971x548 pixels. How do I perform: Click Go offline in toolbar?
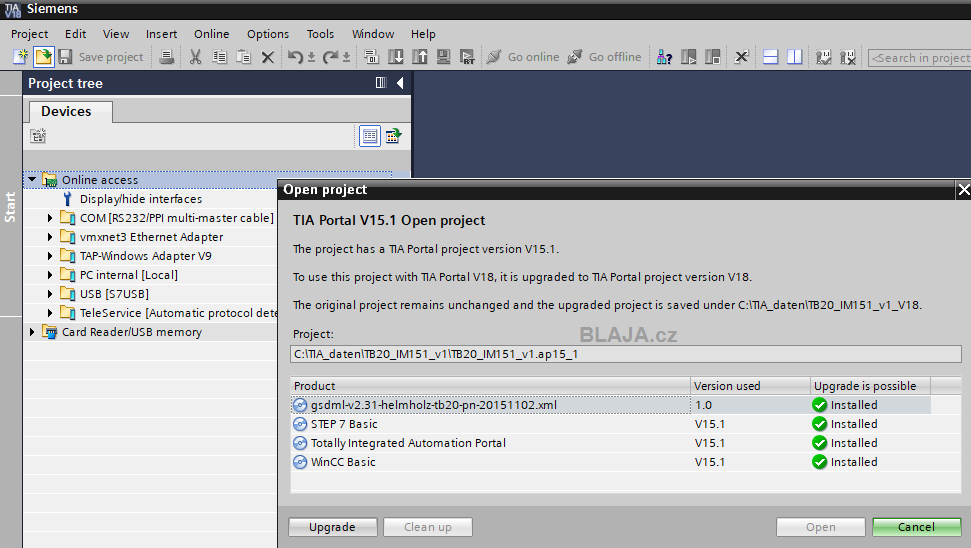[x=604, y=57]
